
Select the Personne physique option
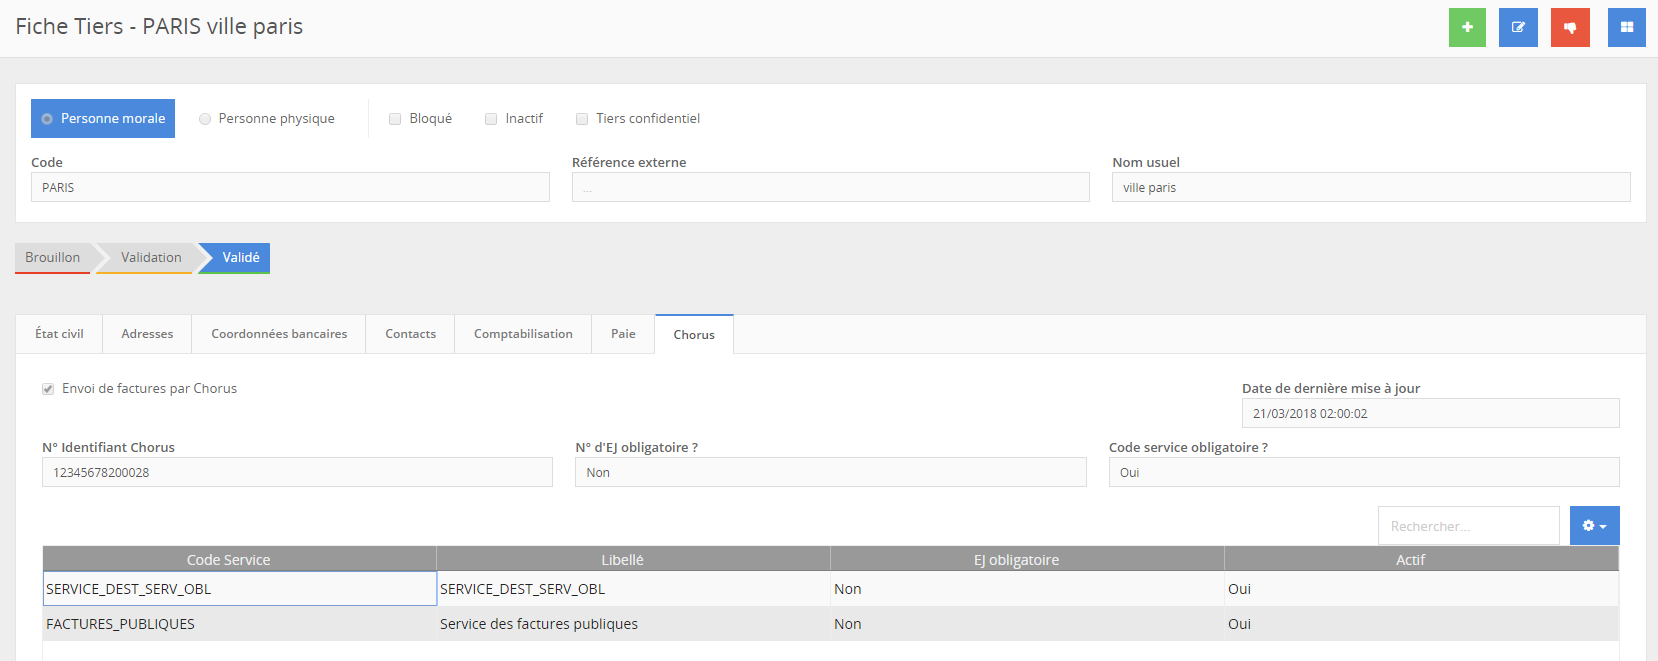[205, 119]
